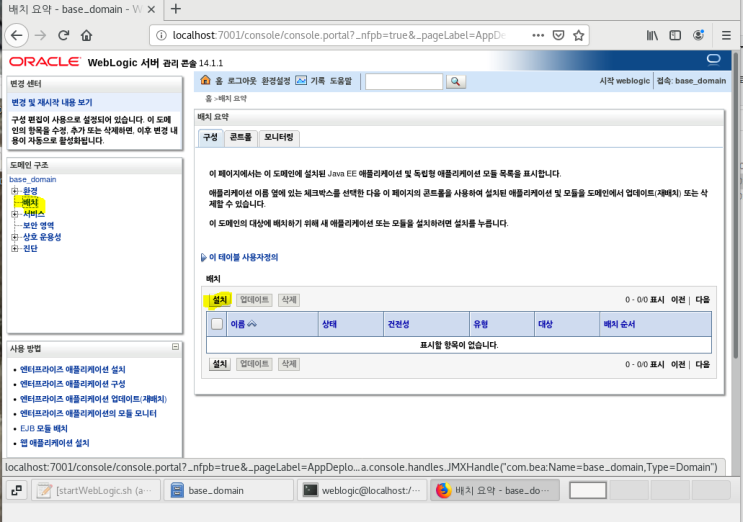Click the lower 설치 button
743x522 pixels.
pyautogui.click(x=219, y=364)
